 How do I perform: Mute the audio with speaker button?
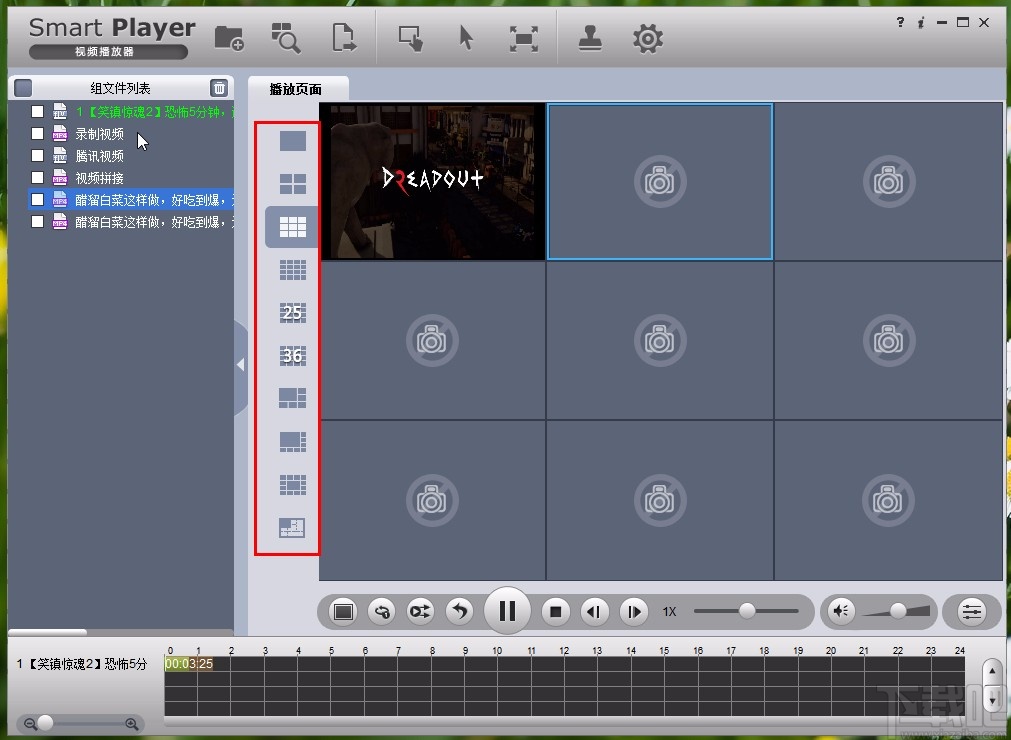pos(842,611)
